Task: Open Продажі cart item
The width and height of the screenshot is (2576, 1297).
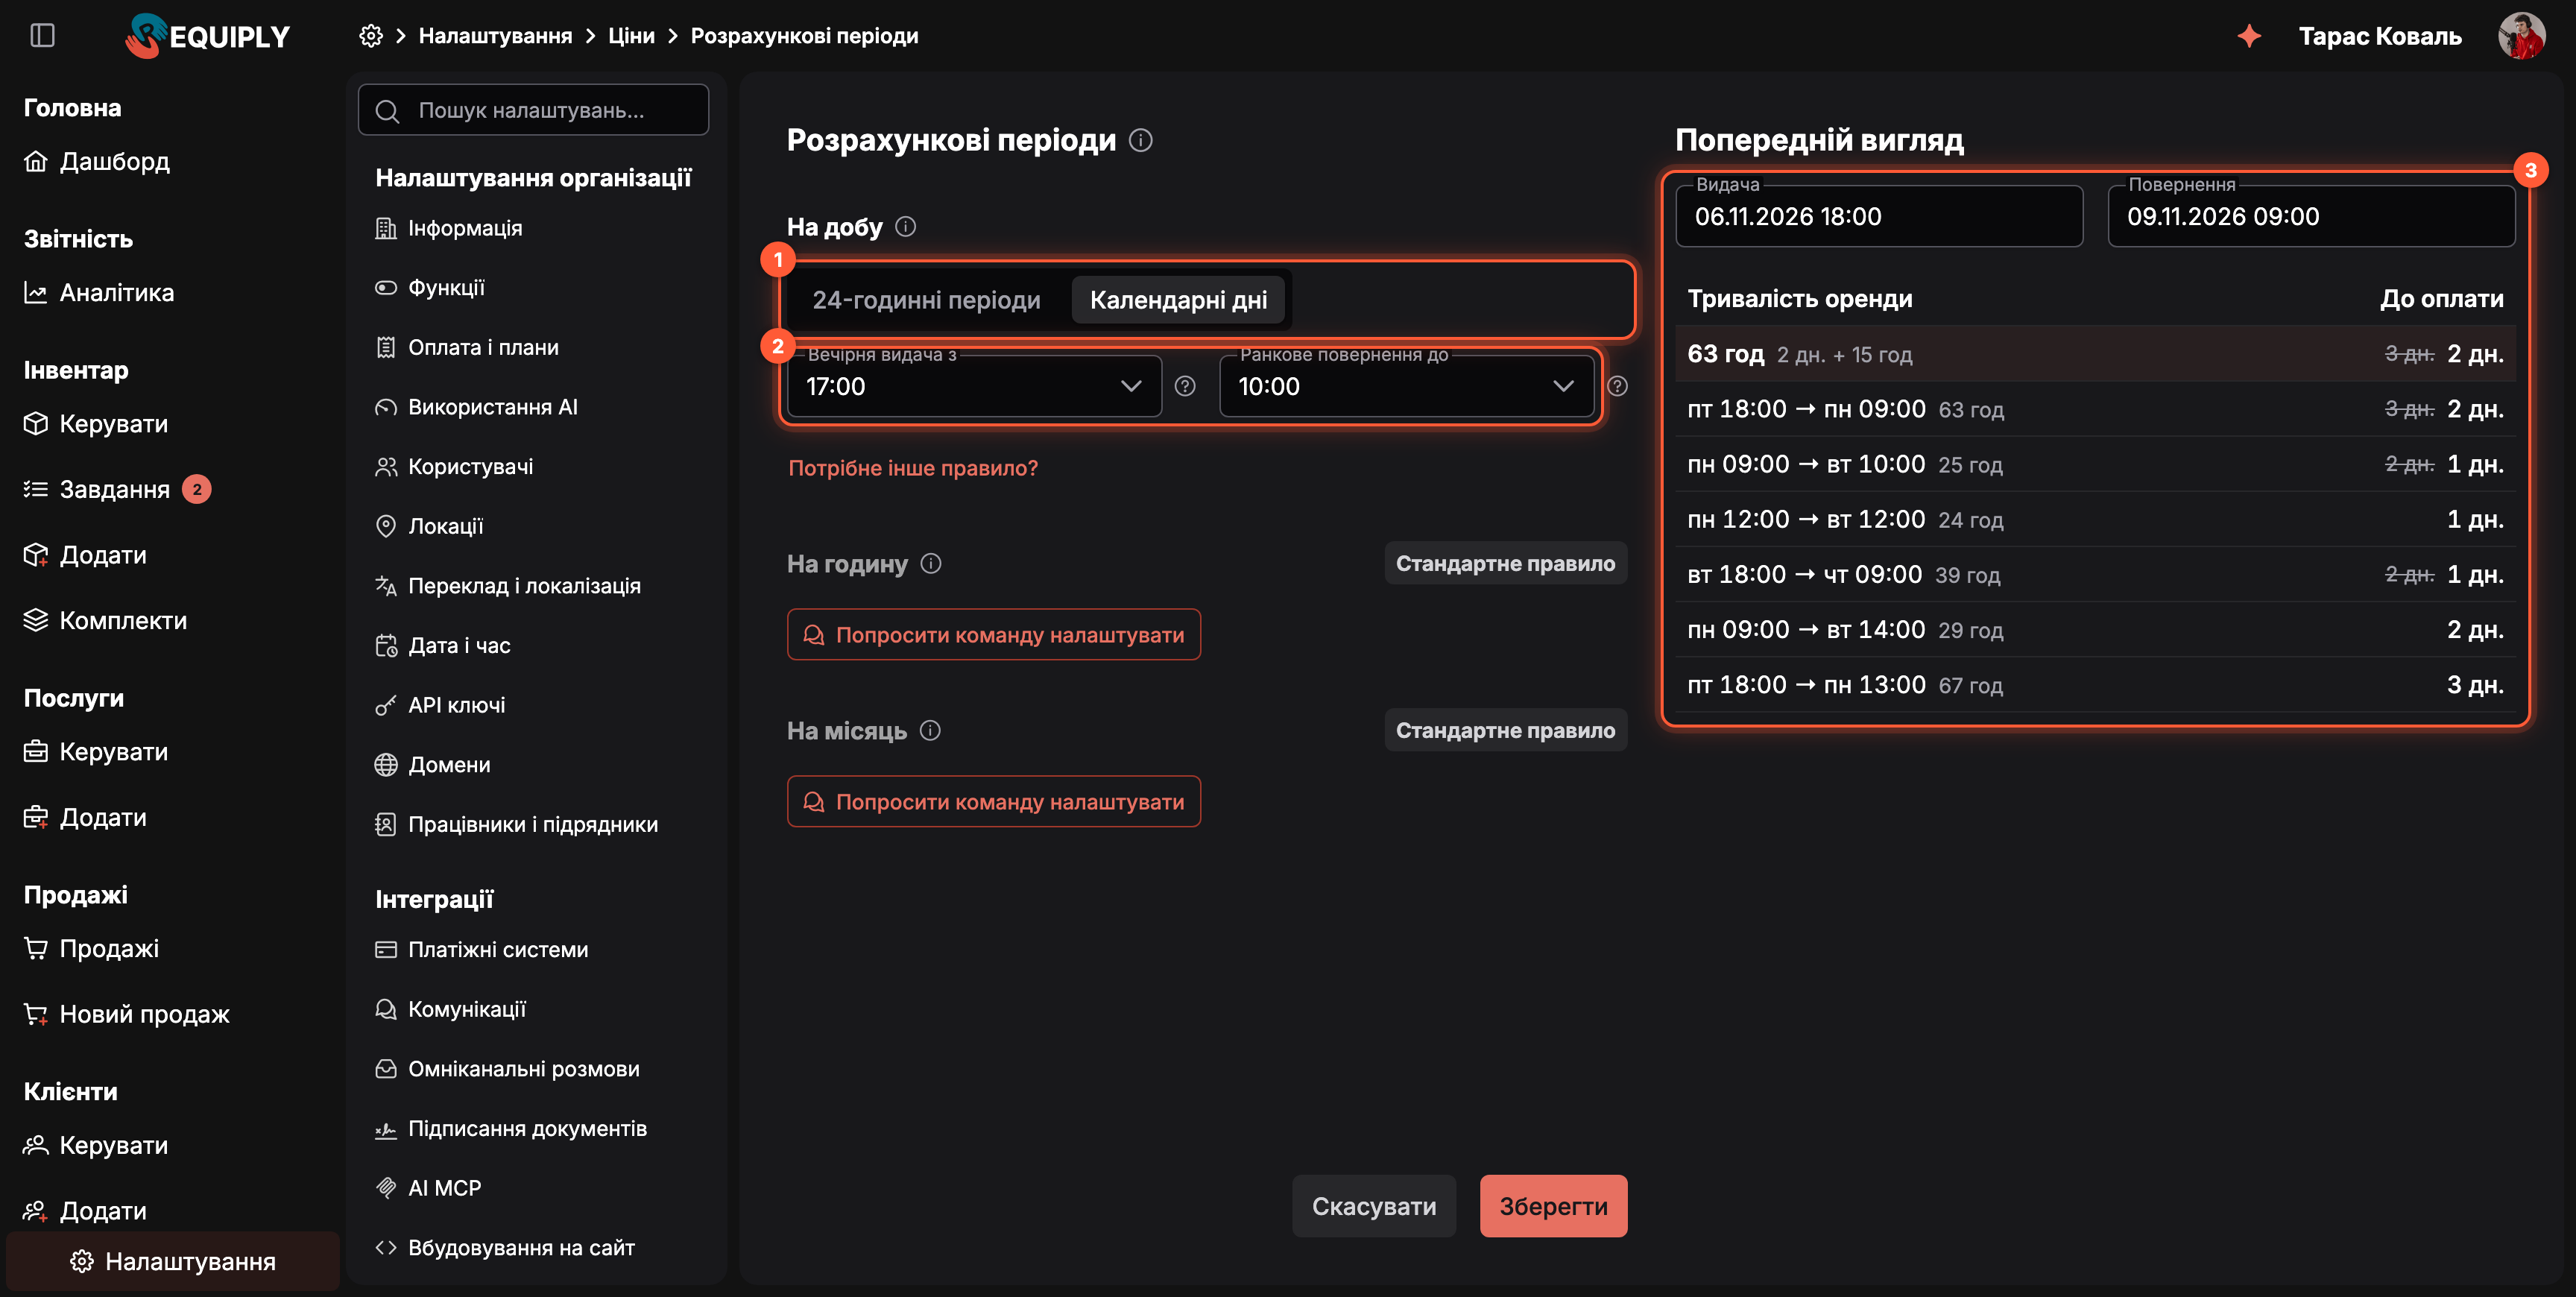Action: click(x=91, y=948)
